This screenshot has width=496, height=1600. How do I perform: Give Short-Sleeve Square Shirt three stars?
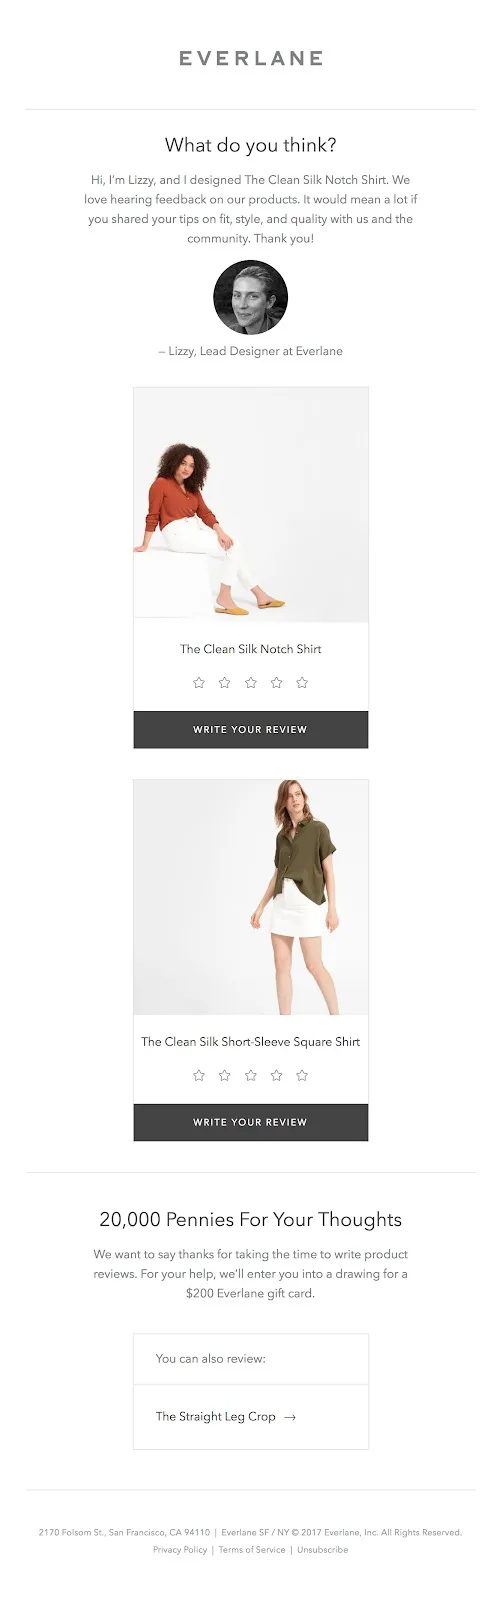click(x=251, y=1075)
